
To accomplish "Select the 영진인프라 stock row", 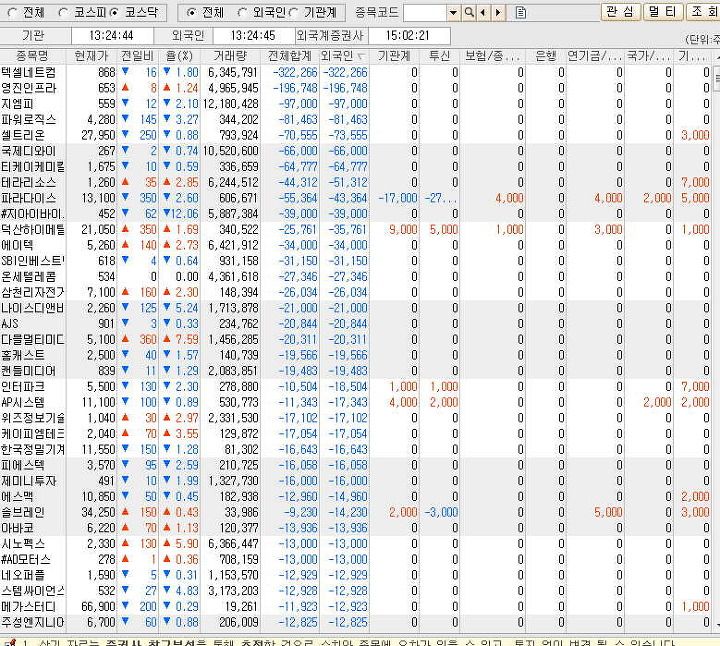I will (355, 88).
